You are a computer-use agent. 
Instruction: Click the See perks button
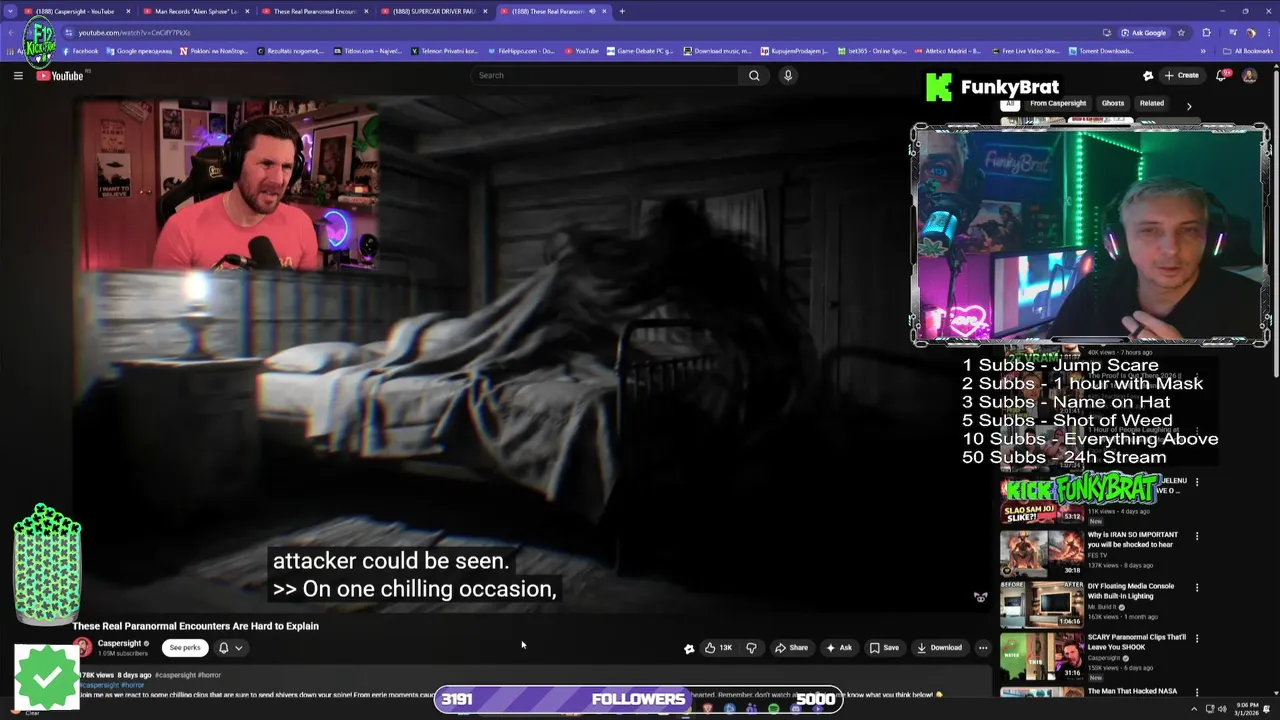coord(185,647)
